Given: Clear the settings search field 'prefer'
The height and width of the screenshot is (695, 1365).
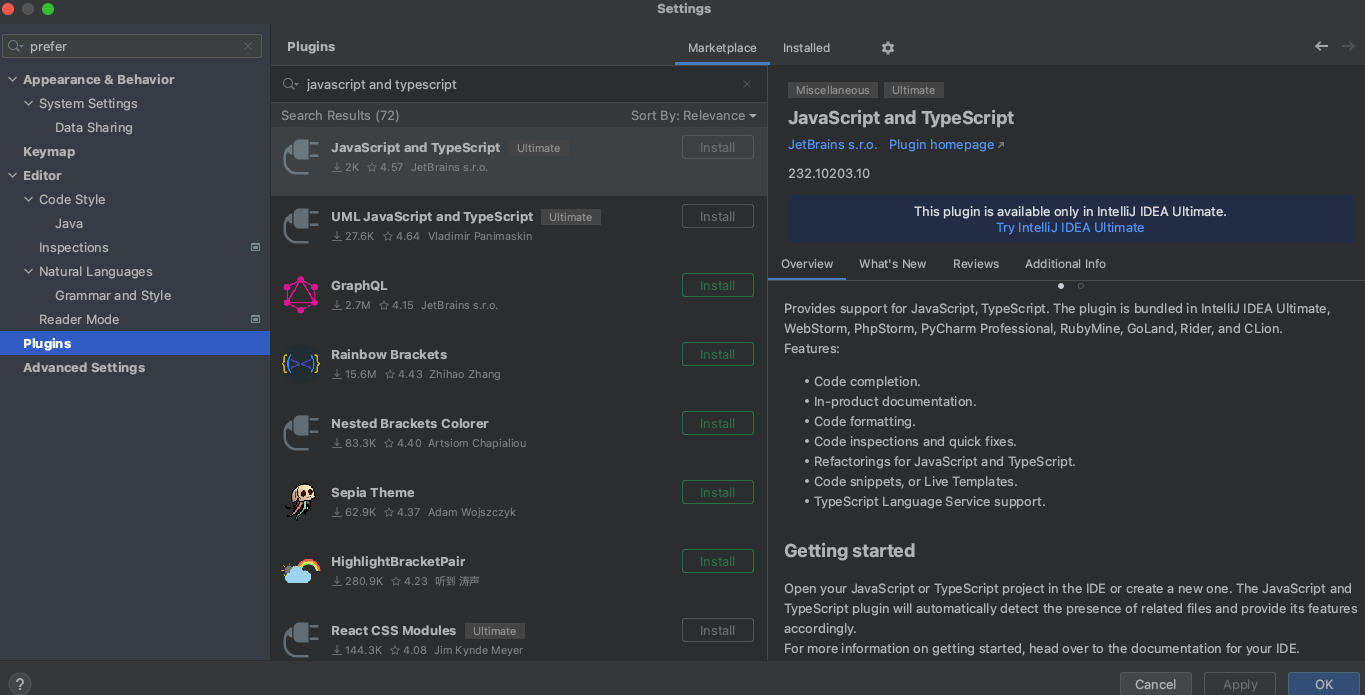Looking at the screenshot, I should pos(248,46).
